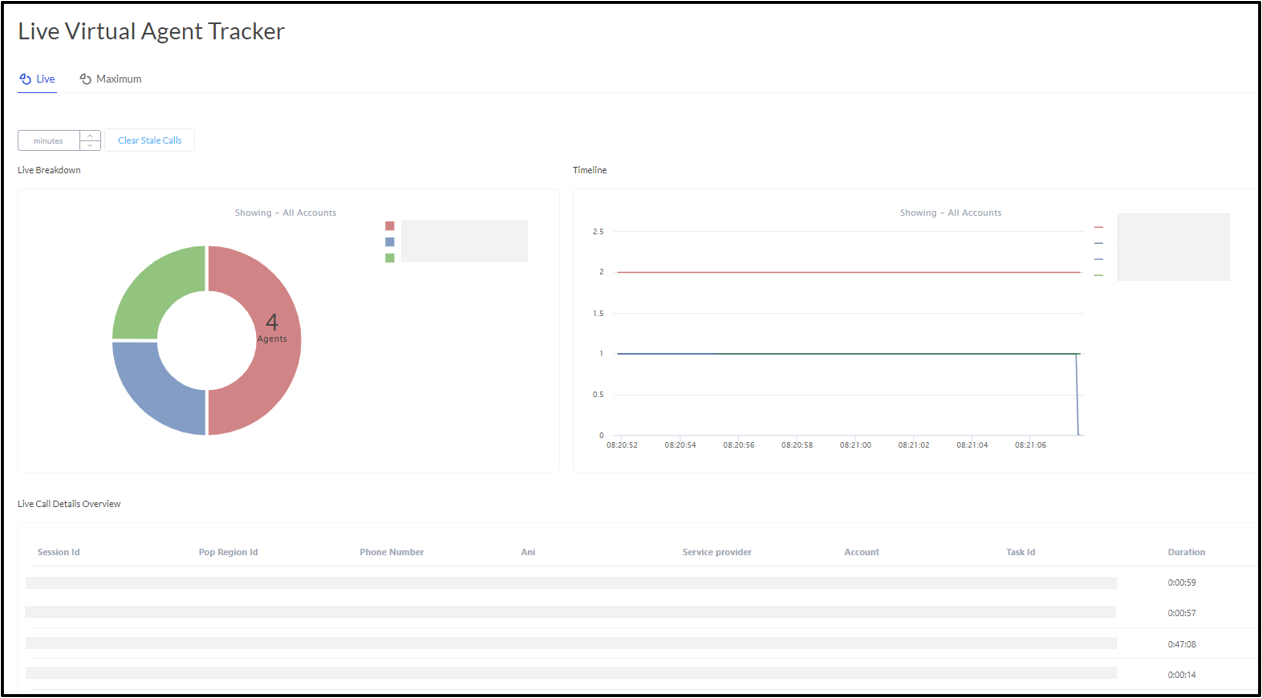The width and height of the screenshot is (1262, 698).
Task: Click the Service provider column header
Action: click(x=717, y=552)
